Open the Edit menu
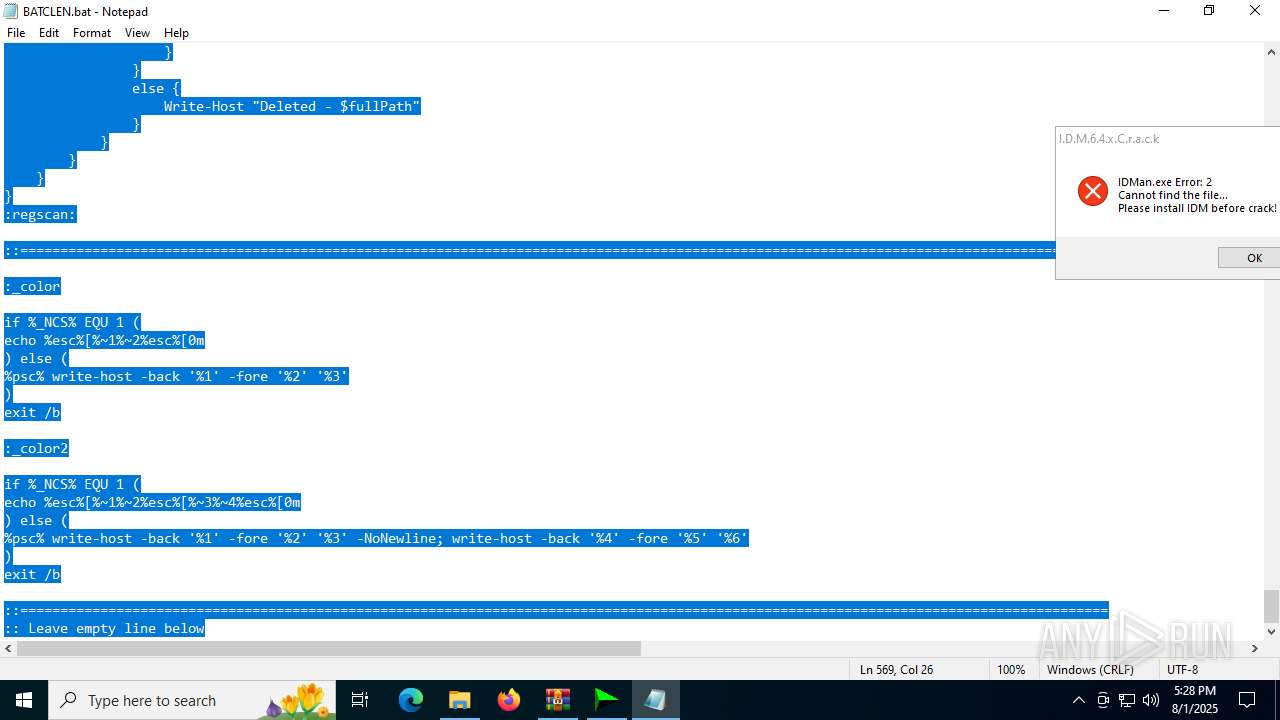The image size is (1280, 720). [x=49, y=33]
